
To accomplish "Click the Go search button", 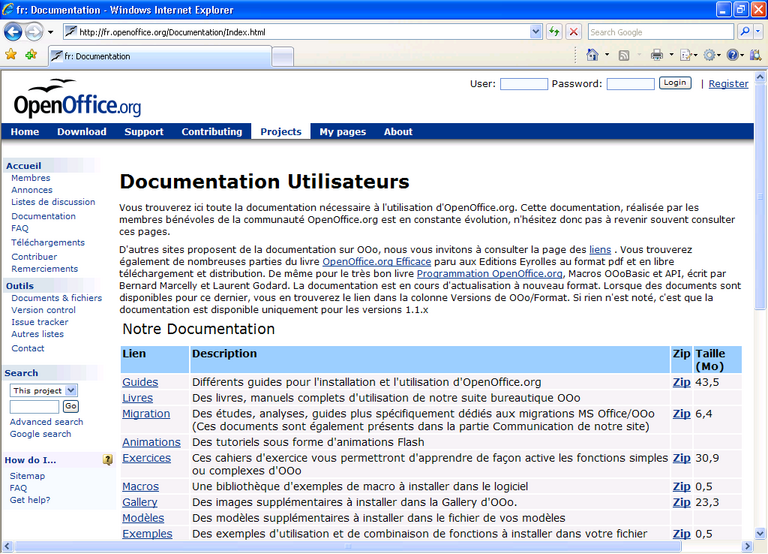I will pyautogui.click(x=71, y=406).
